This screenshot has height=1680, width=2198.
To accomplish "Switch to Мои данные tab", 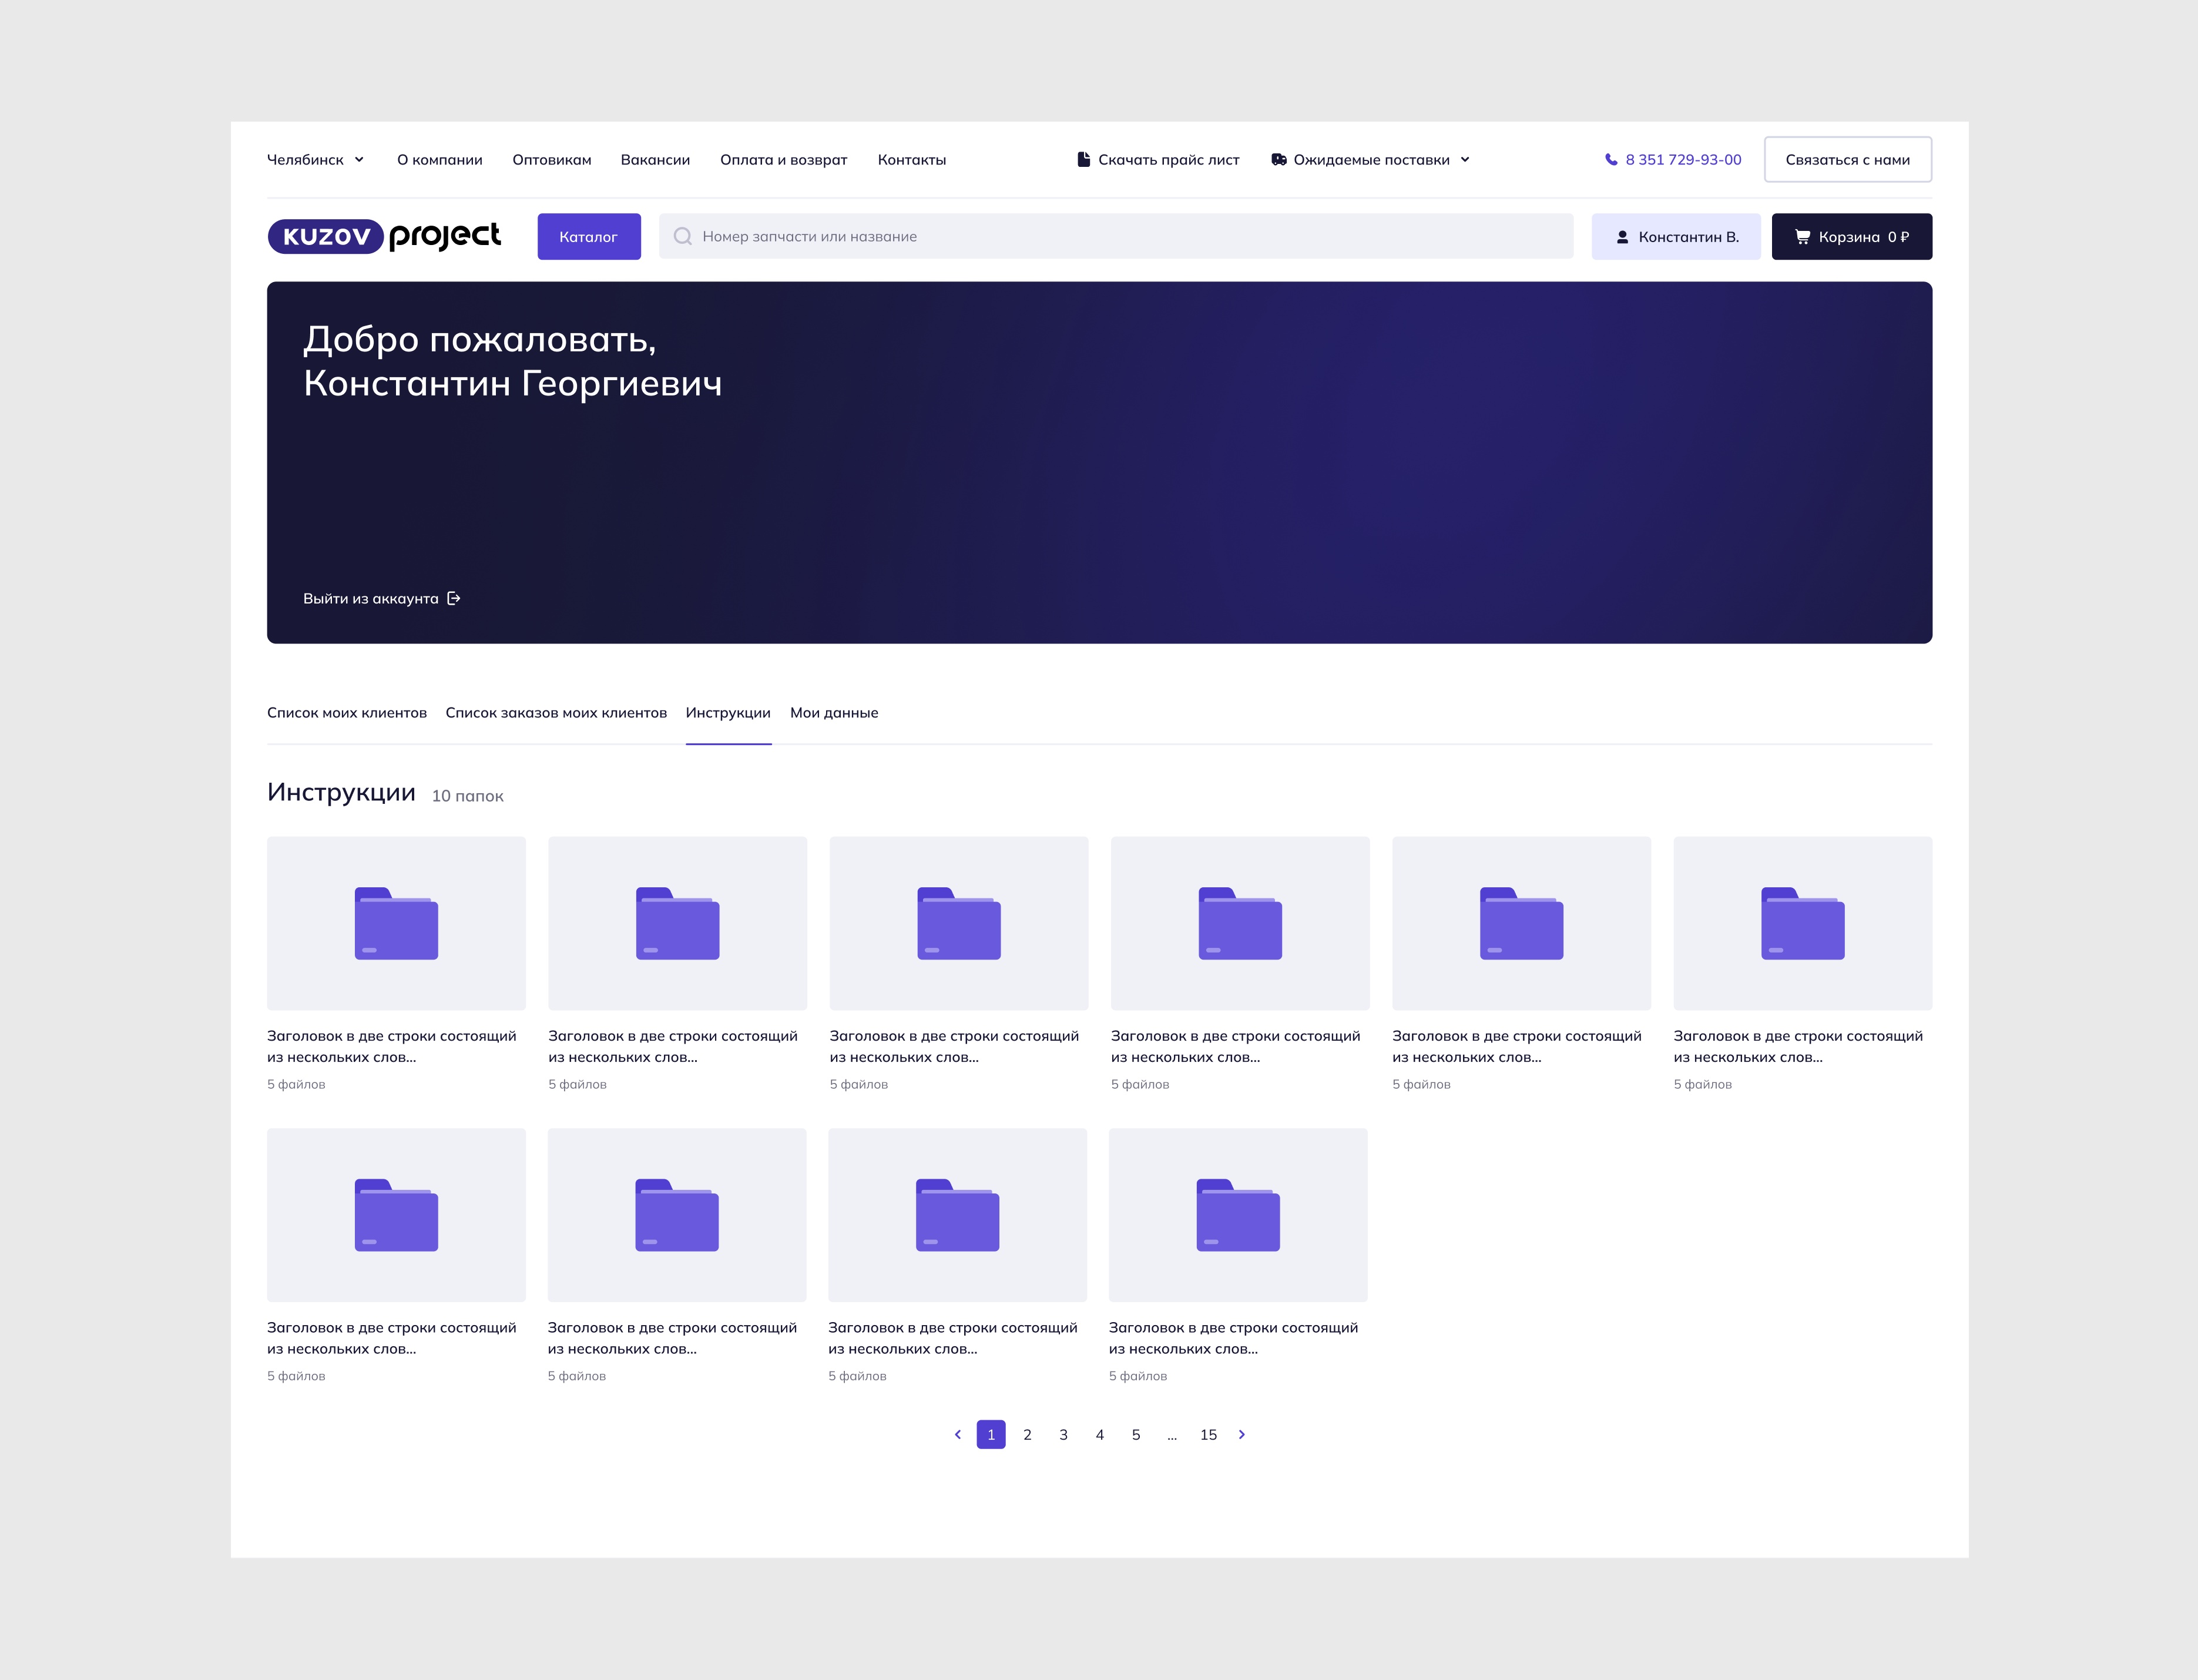I will point(834,712).
